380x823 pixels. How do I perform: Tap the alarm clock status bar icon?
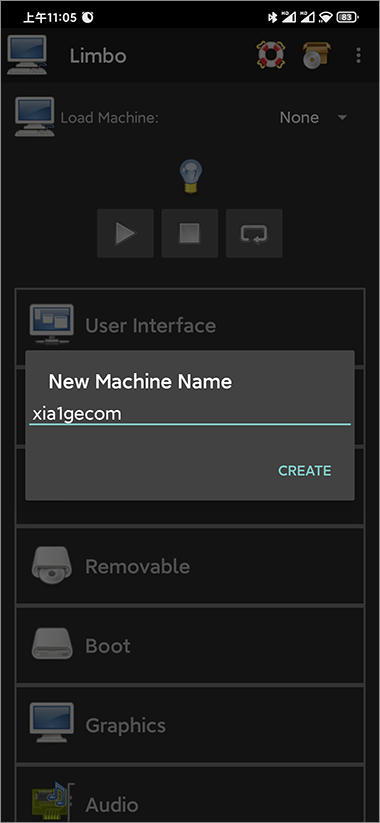pyautogui.click(x=88, y=17)
